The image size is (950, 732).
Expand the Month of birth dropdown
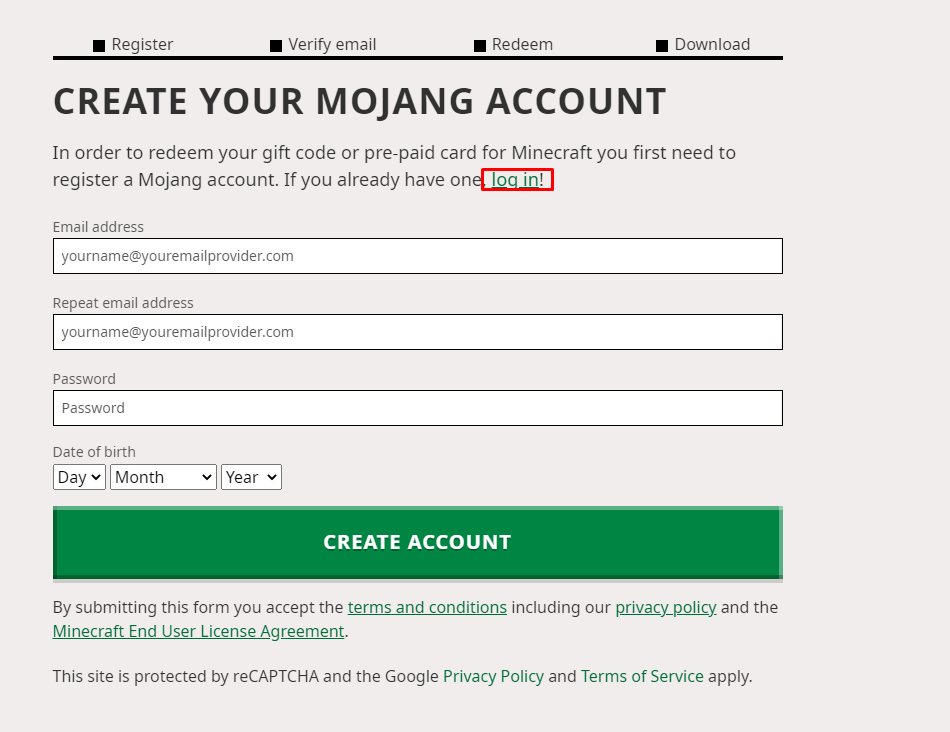point(163,478)
